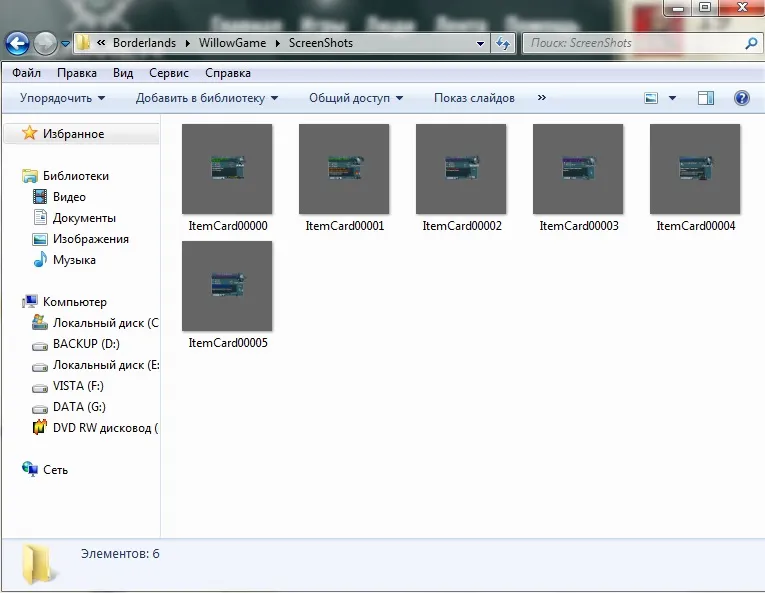Click into the search ScreenShots field
765x593 pixels.
click(x=630, y=43)
